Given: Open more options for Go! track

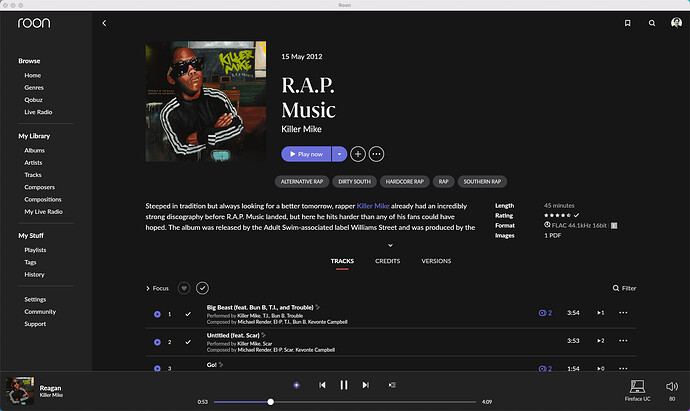Looking at the screenshot, I should pyautogui.click(x=623, y=368).
